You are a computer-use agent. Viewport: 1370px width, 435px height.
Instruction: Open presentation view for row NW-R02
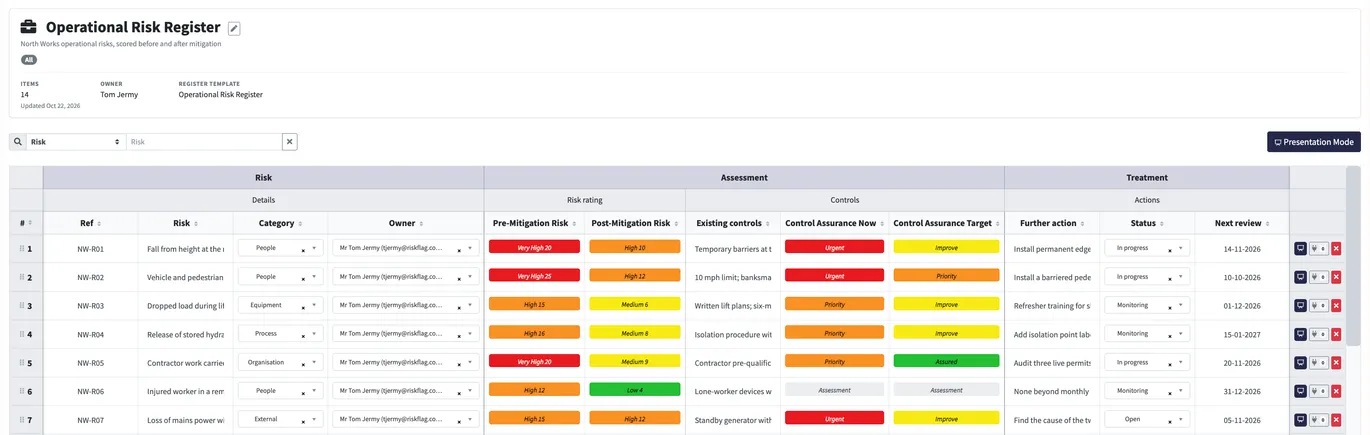point(1300,277)
